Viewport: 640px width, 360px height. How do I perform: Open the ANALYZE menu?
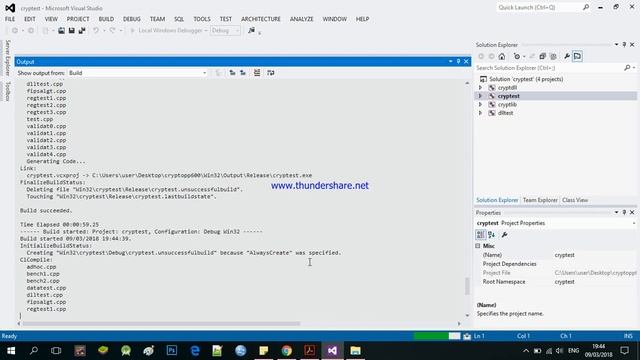click(302, 19)
